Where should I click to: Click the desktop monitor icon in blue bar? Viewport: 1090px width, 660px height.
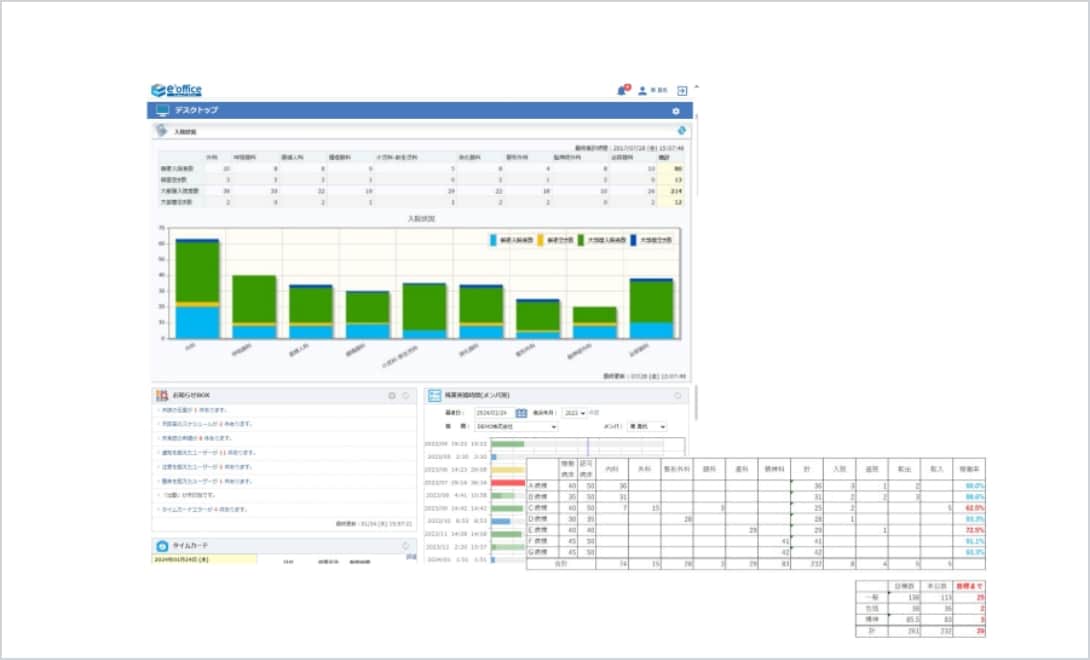point(163,111)
